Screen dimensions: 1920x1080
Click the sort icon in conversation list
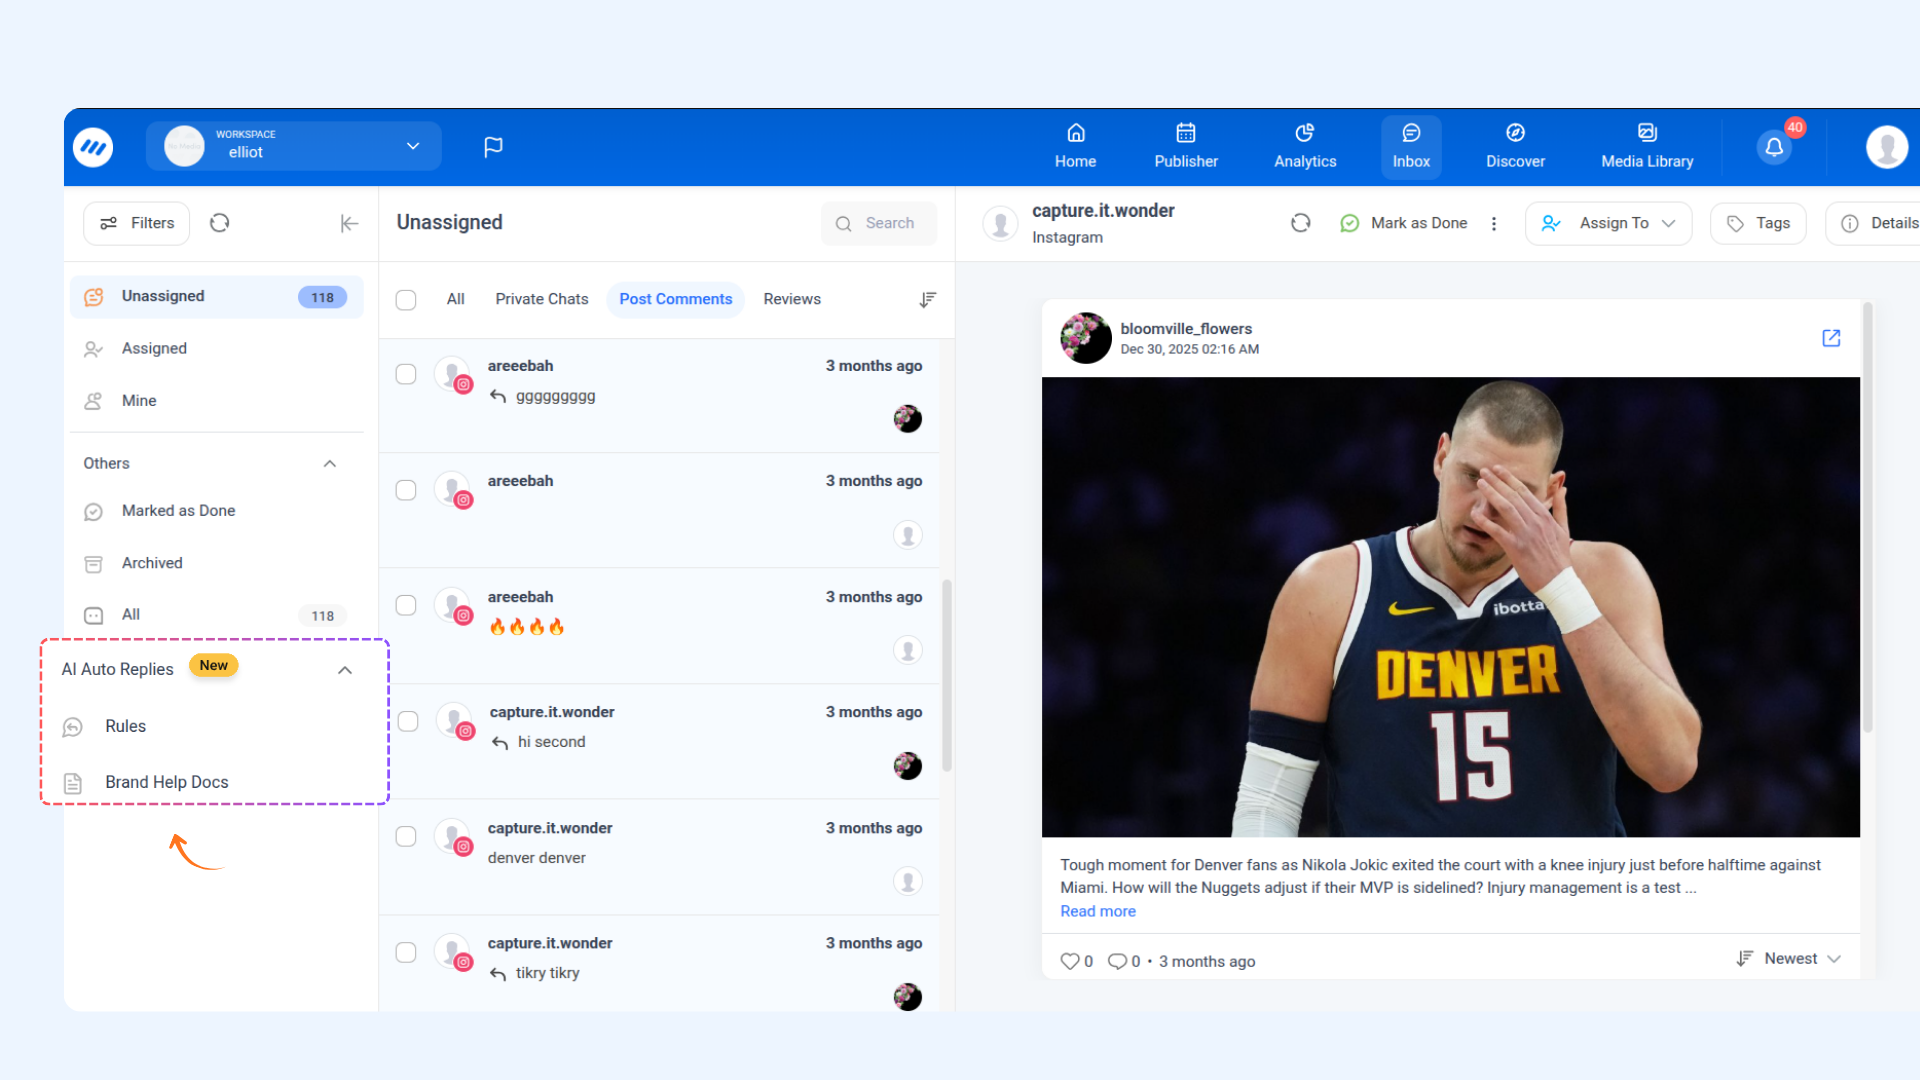pyautogui.click(x=927, y=299)
